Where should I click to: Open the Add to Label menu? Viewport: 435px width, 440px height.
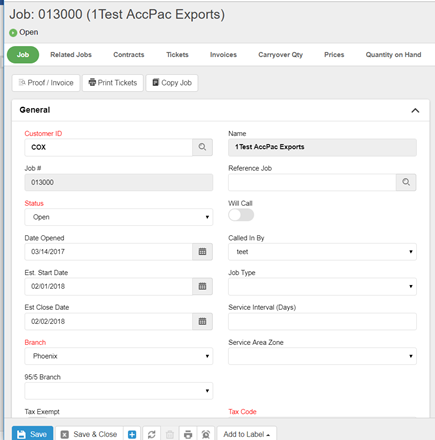coord(247,434)
